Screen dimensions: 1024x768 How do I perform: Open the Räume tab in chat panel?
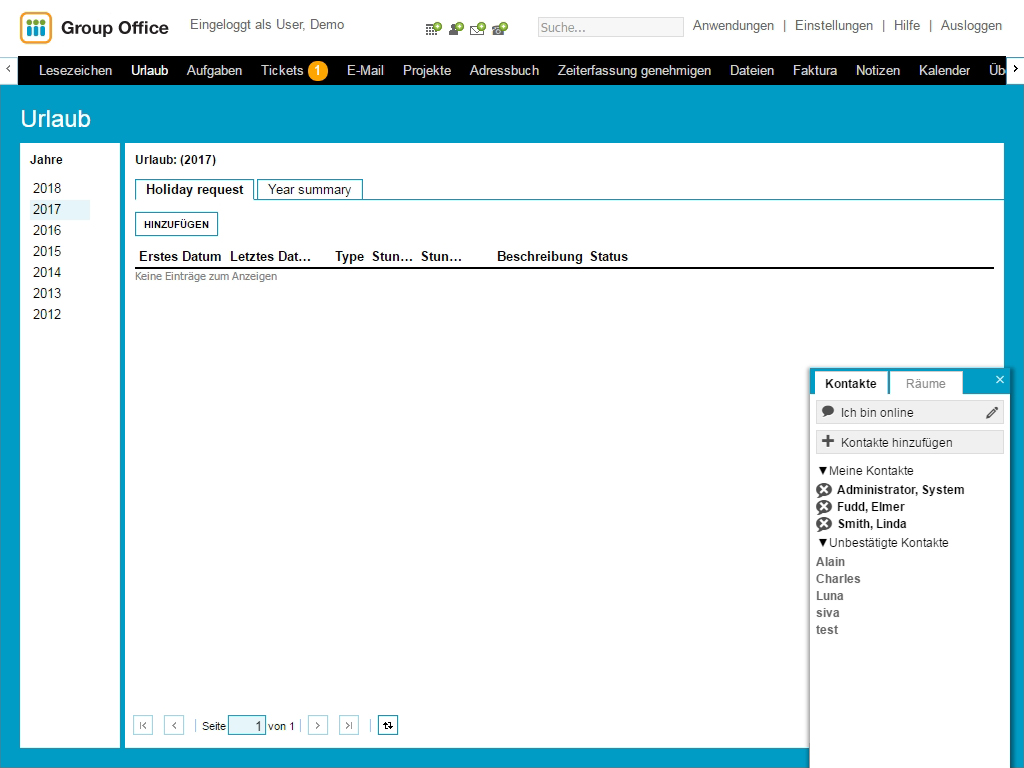point(925,383)
